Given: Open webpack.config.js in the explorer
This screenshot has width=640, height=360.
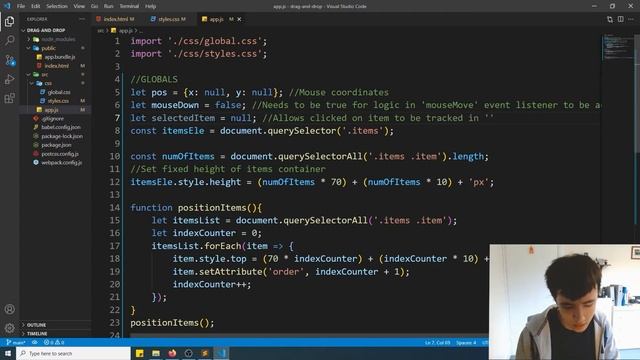Looking at the screenshot, I should point(62,162).
